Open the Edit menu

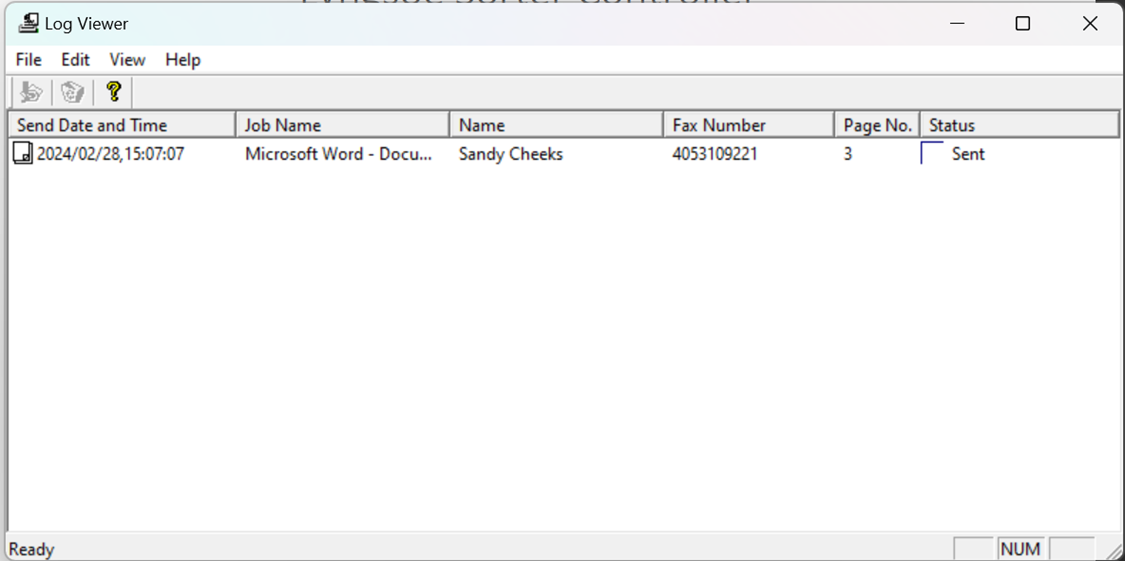75,60
